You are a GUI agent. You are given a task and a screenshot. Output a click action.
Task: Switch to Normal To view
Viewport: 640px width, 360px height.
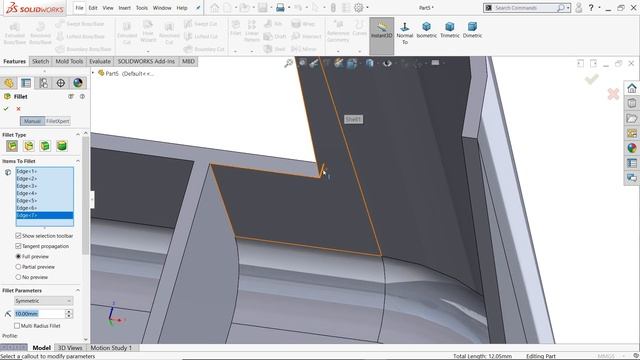point(404,33)
